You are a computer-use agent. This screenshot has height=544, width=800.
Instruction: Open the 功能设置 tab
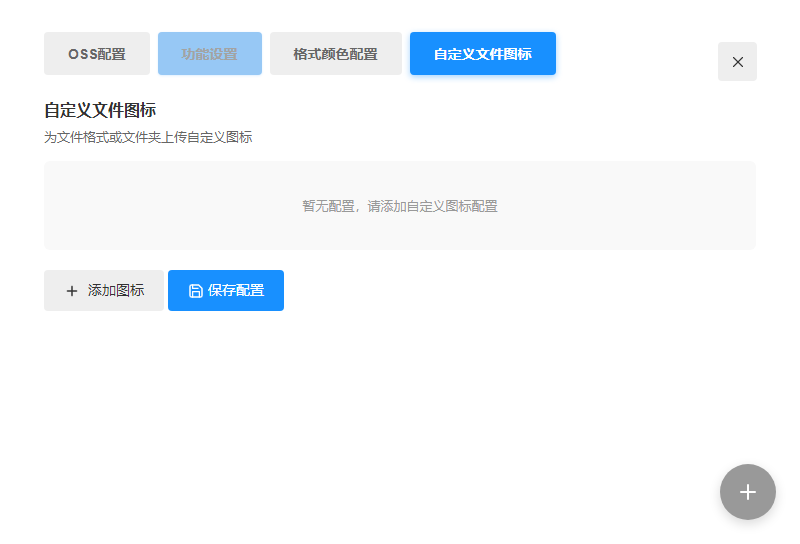coord(210,54)
